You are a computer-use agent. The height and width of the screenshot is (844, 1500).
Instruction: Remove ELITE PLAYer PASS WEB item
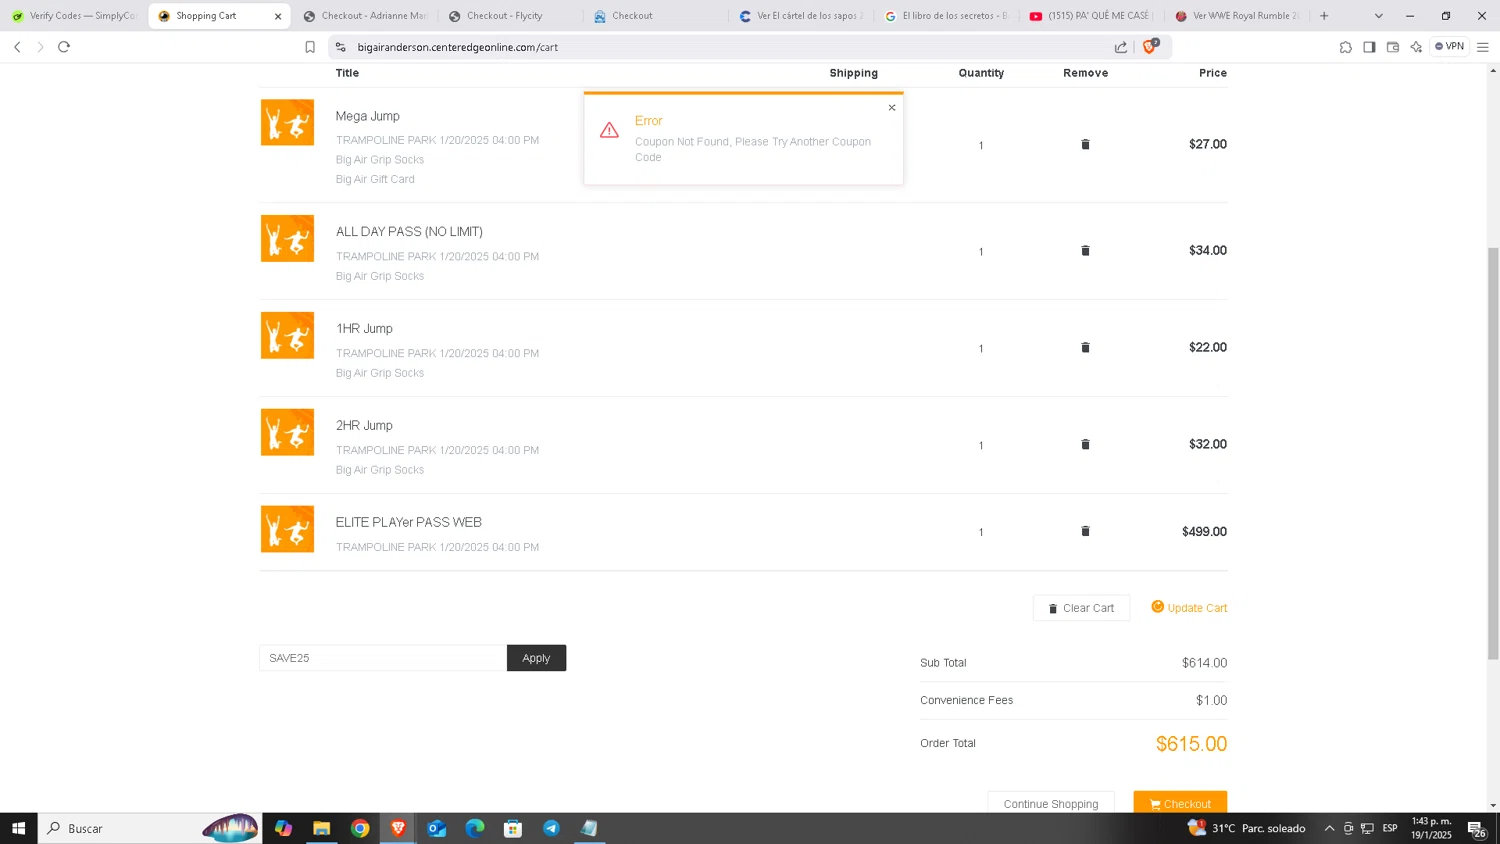pos(1085,531)
